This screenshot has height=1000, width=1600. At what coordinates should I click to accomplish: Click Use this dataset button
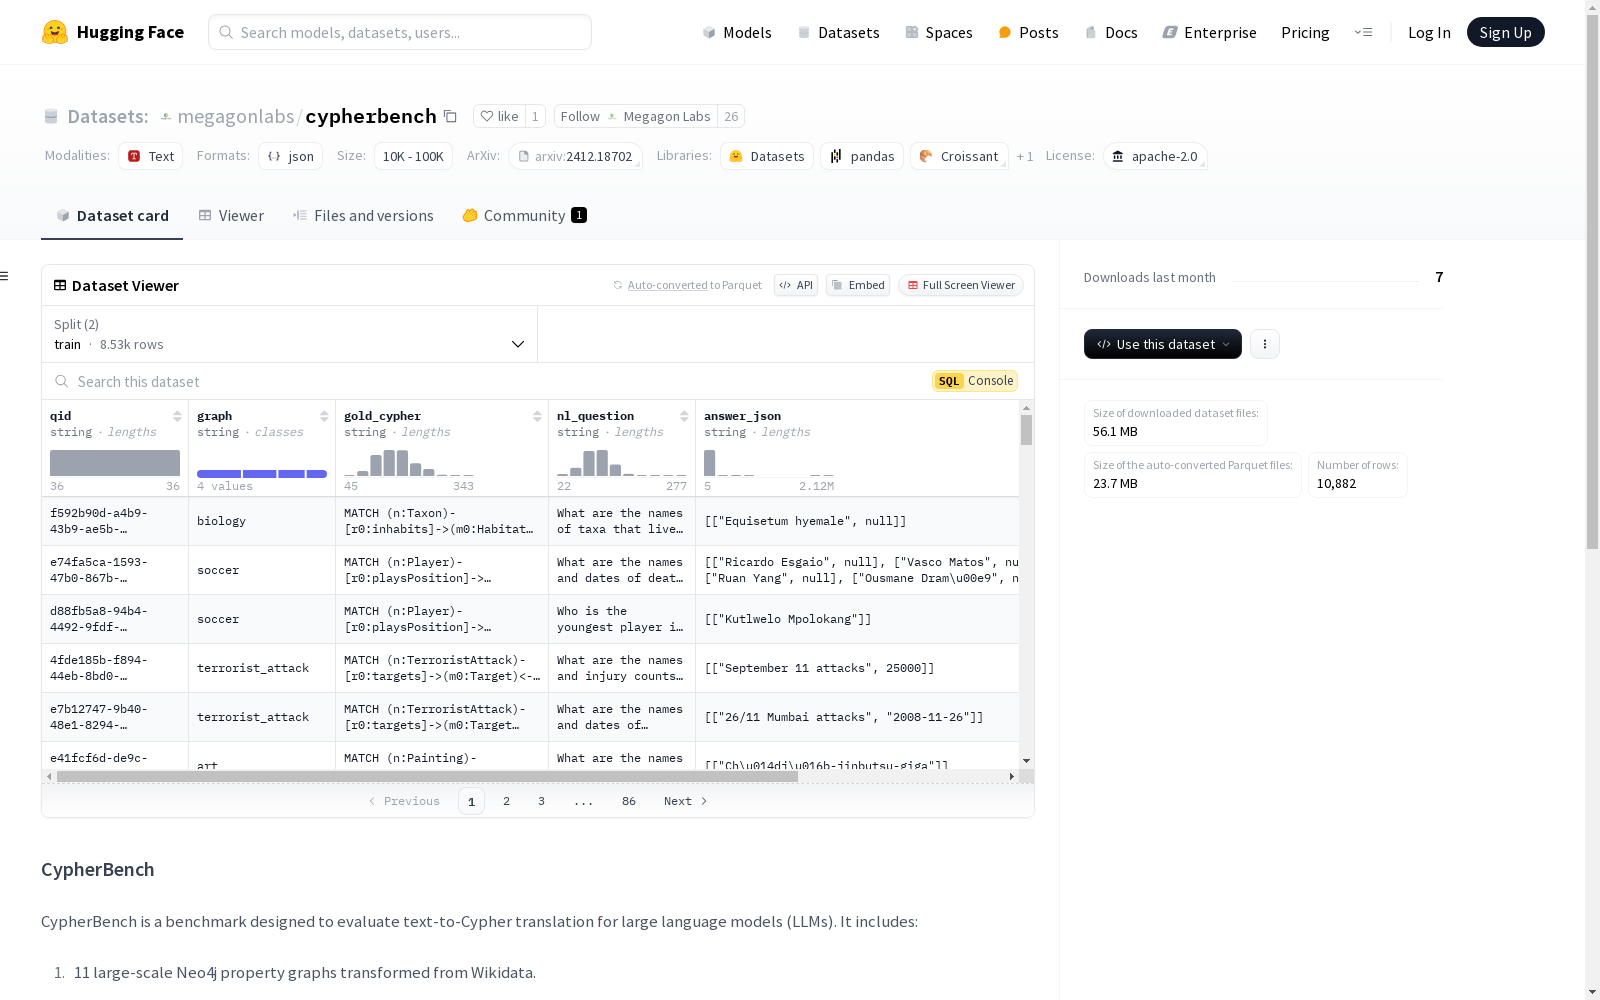pyautogui.click(x=1163, y=344)
